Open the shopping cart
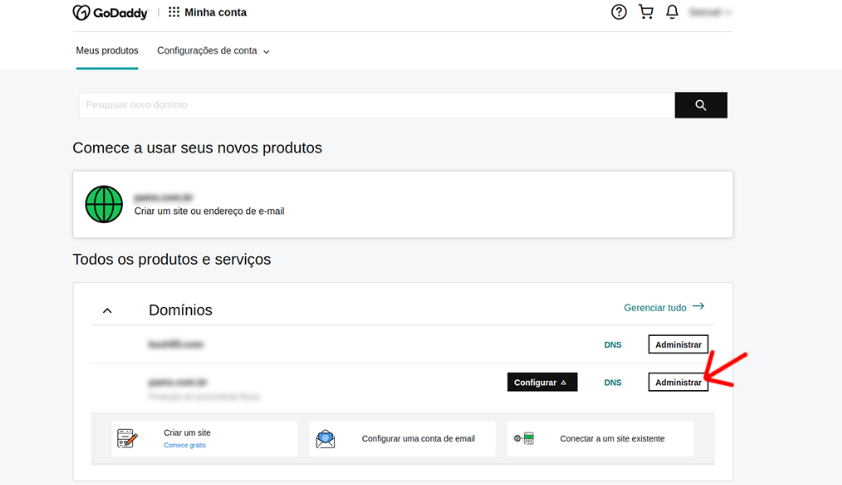 (646, 12)
